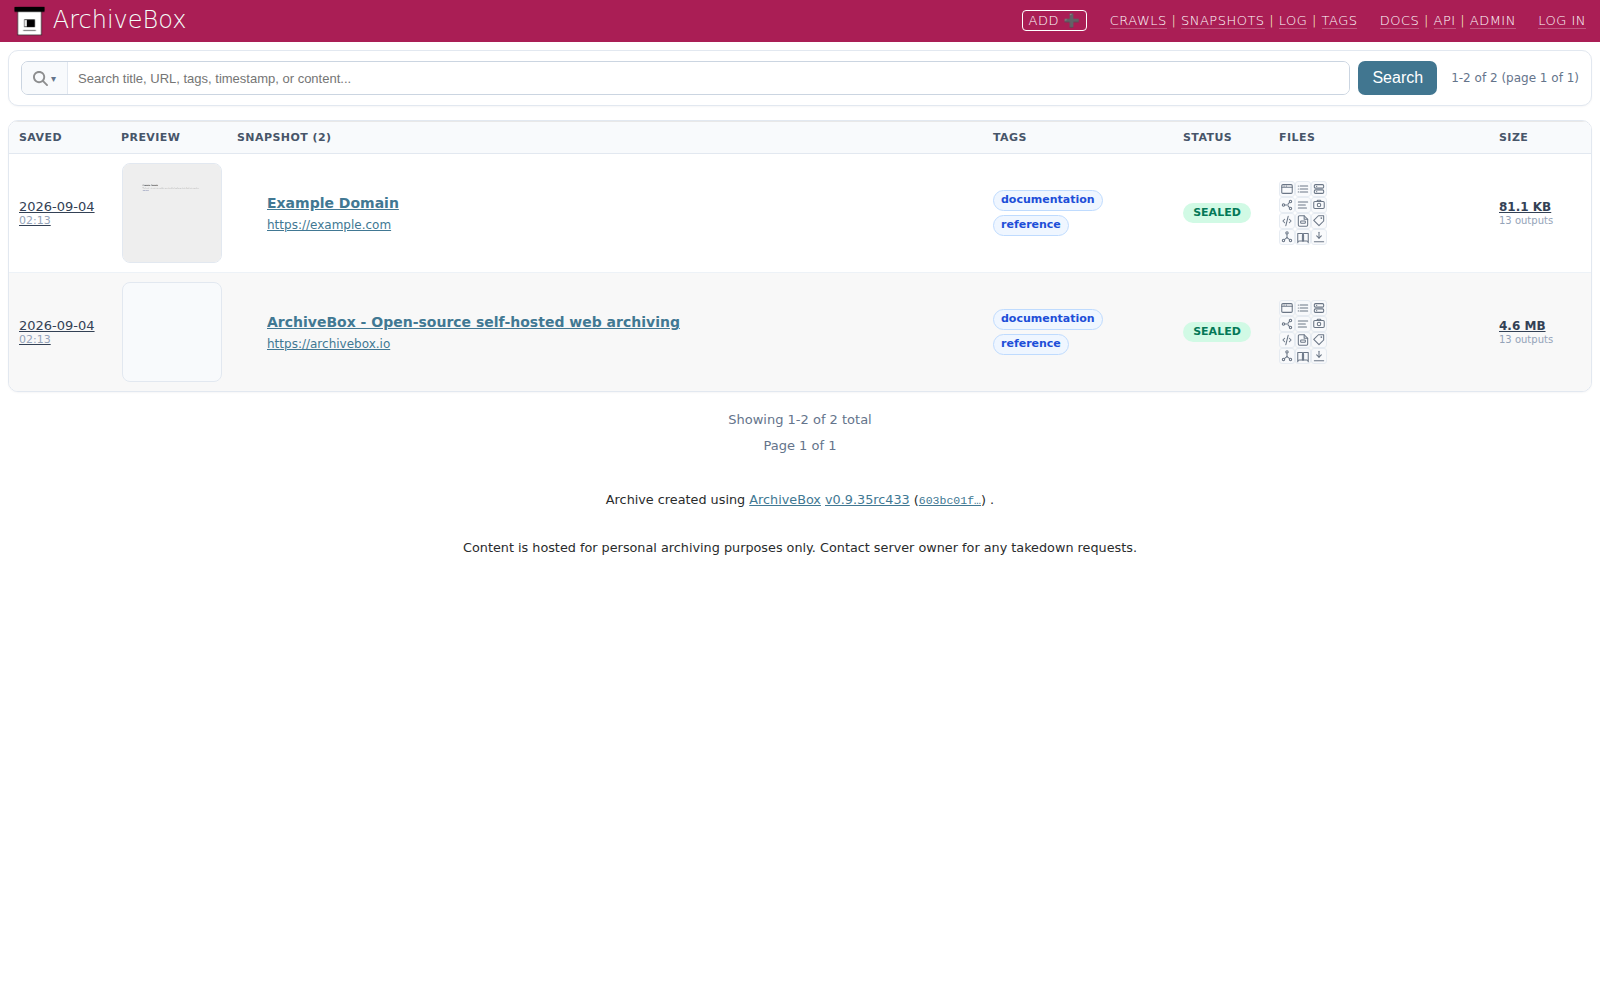Click SEALED status badge for ArchiveBox snapshot
The image size is (1600, 1000).
pyautogui.click(x=1217, y=332)
